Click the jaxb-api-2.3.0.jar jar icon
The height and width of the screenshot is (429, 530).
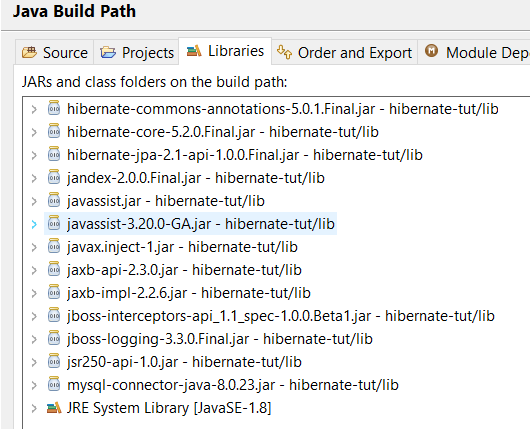[54, 269]
